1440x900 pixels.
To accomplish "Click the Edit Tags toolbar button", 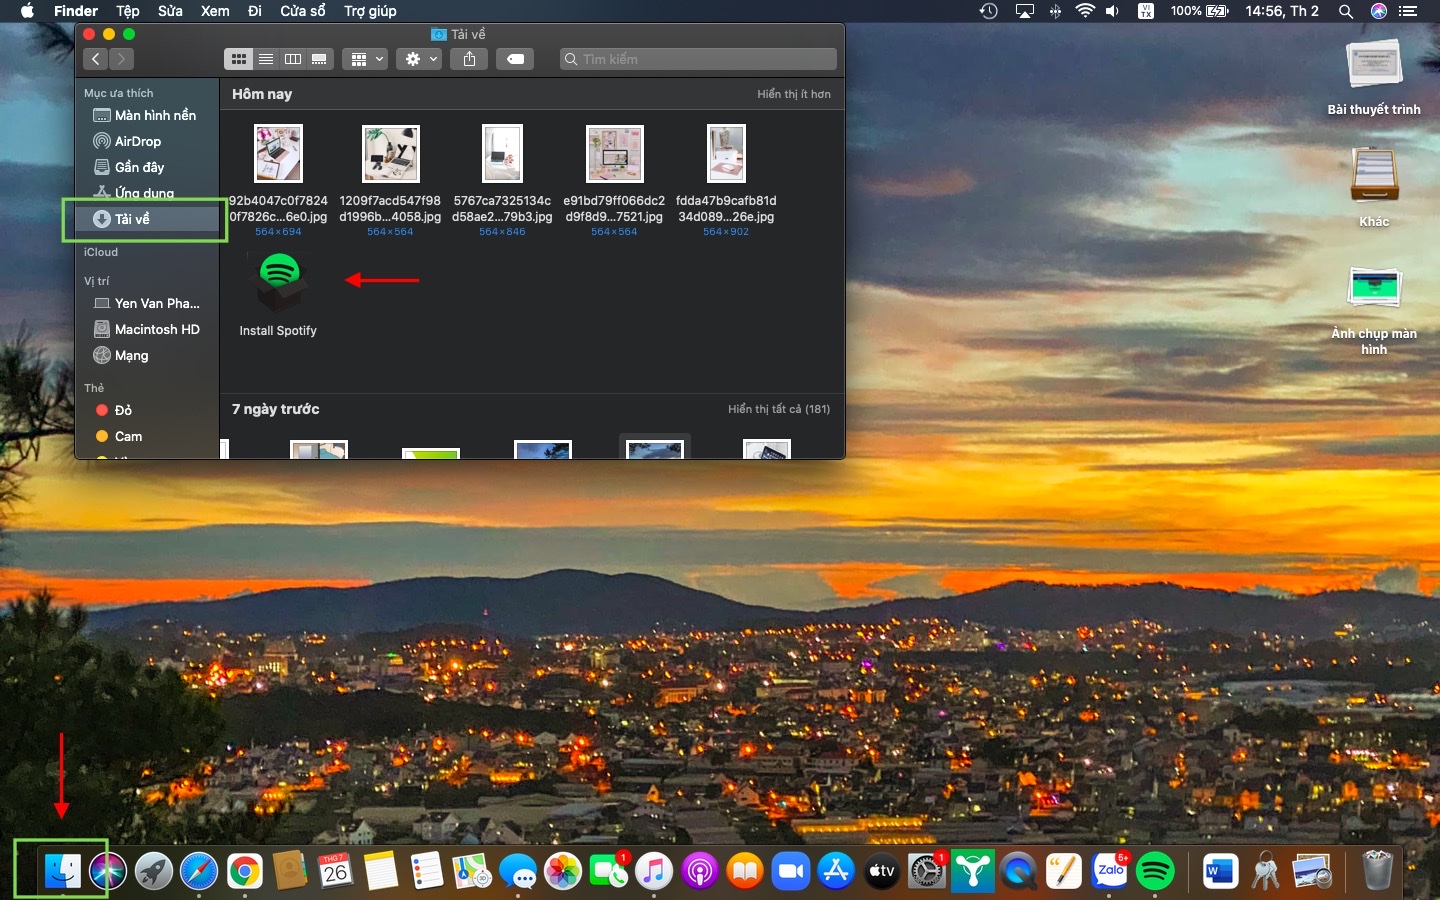I will [x=515, y=59].
